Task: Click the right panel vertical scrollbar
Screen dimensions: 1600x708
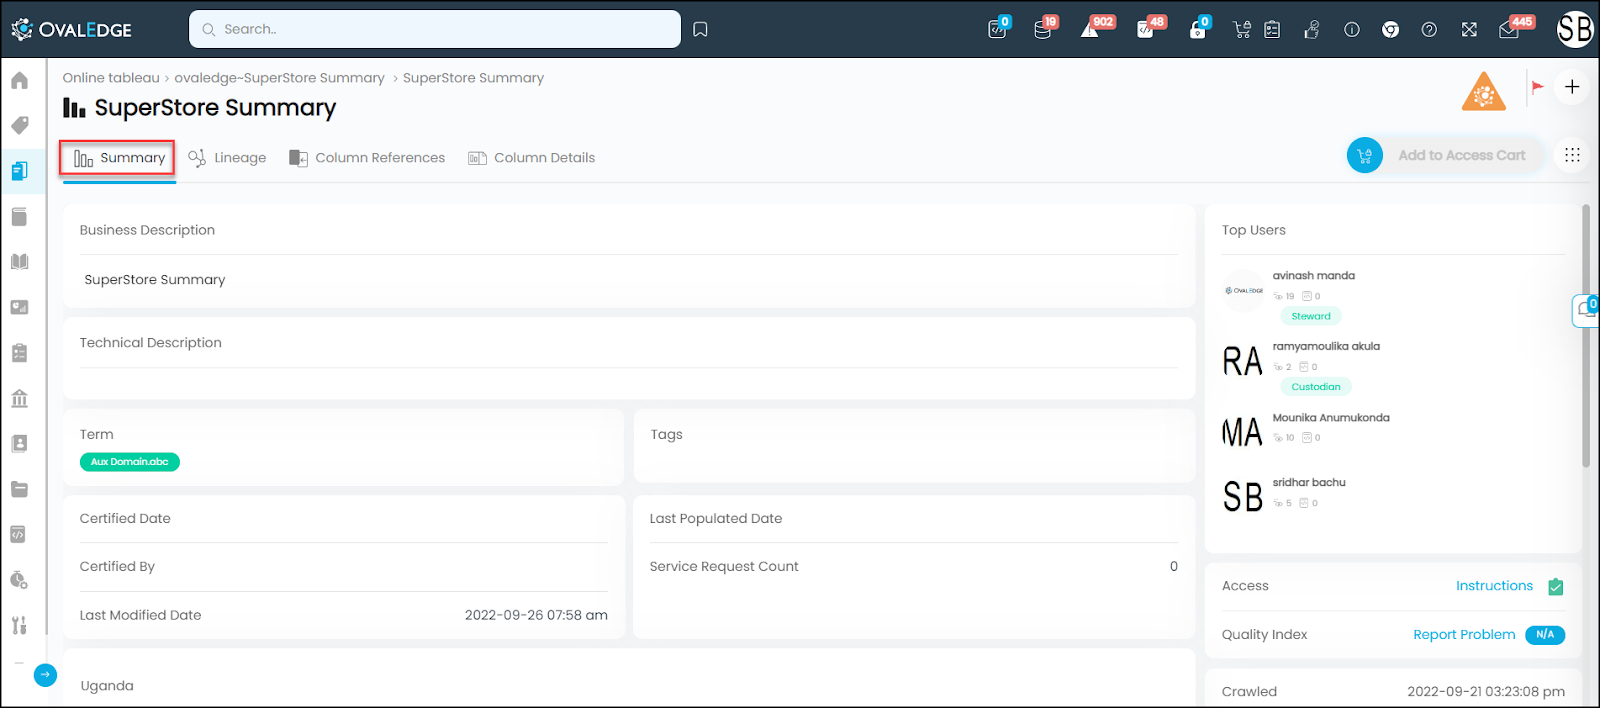Action: point(1586,337)
